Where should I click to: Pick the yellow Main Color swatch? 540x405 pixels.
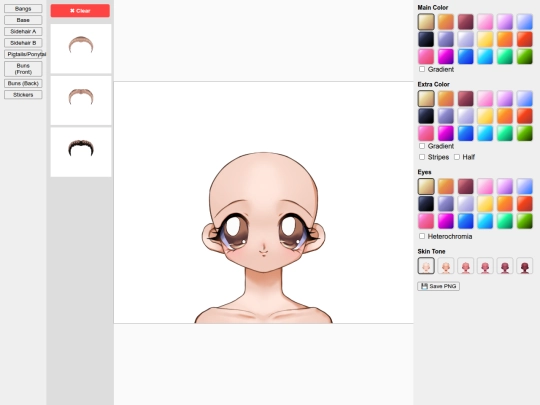(x=485, y=39)
